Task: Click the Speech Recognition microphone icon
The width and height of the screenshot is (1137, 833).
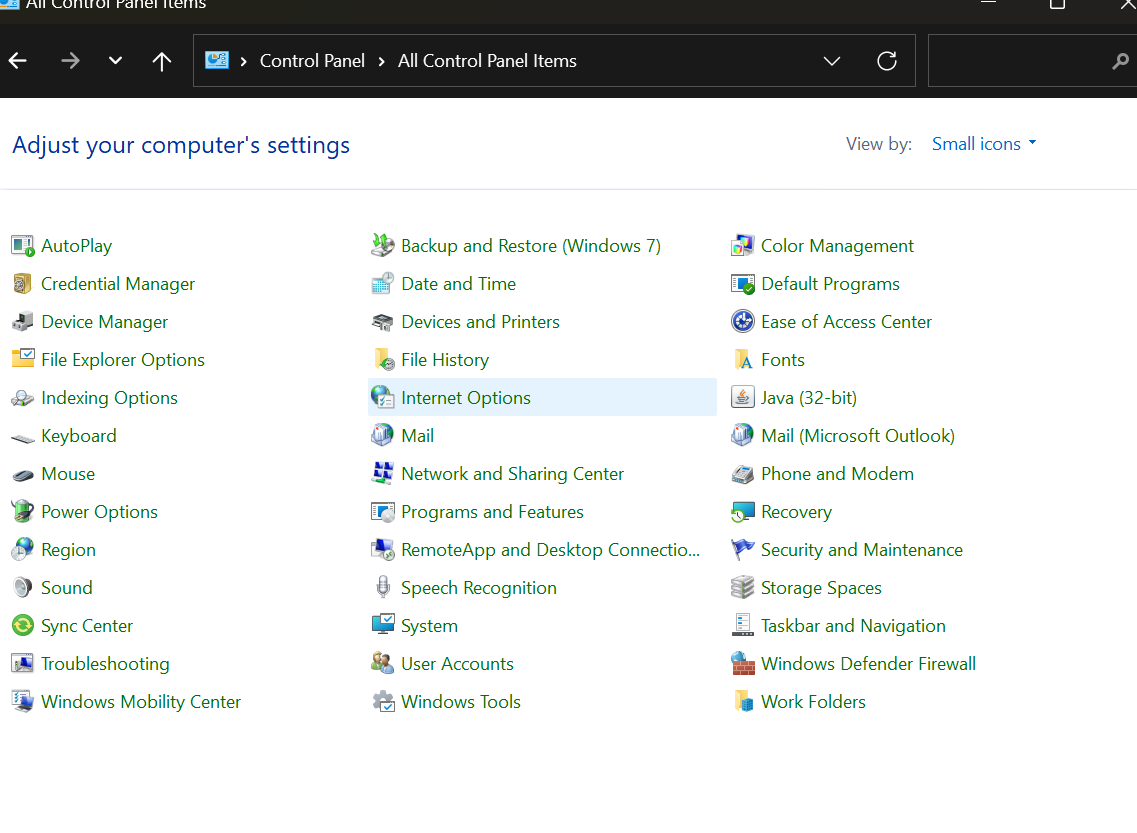Action: 382,588
